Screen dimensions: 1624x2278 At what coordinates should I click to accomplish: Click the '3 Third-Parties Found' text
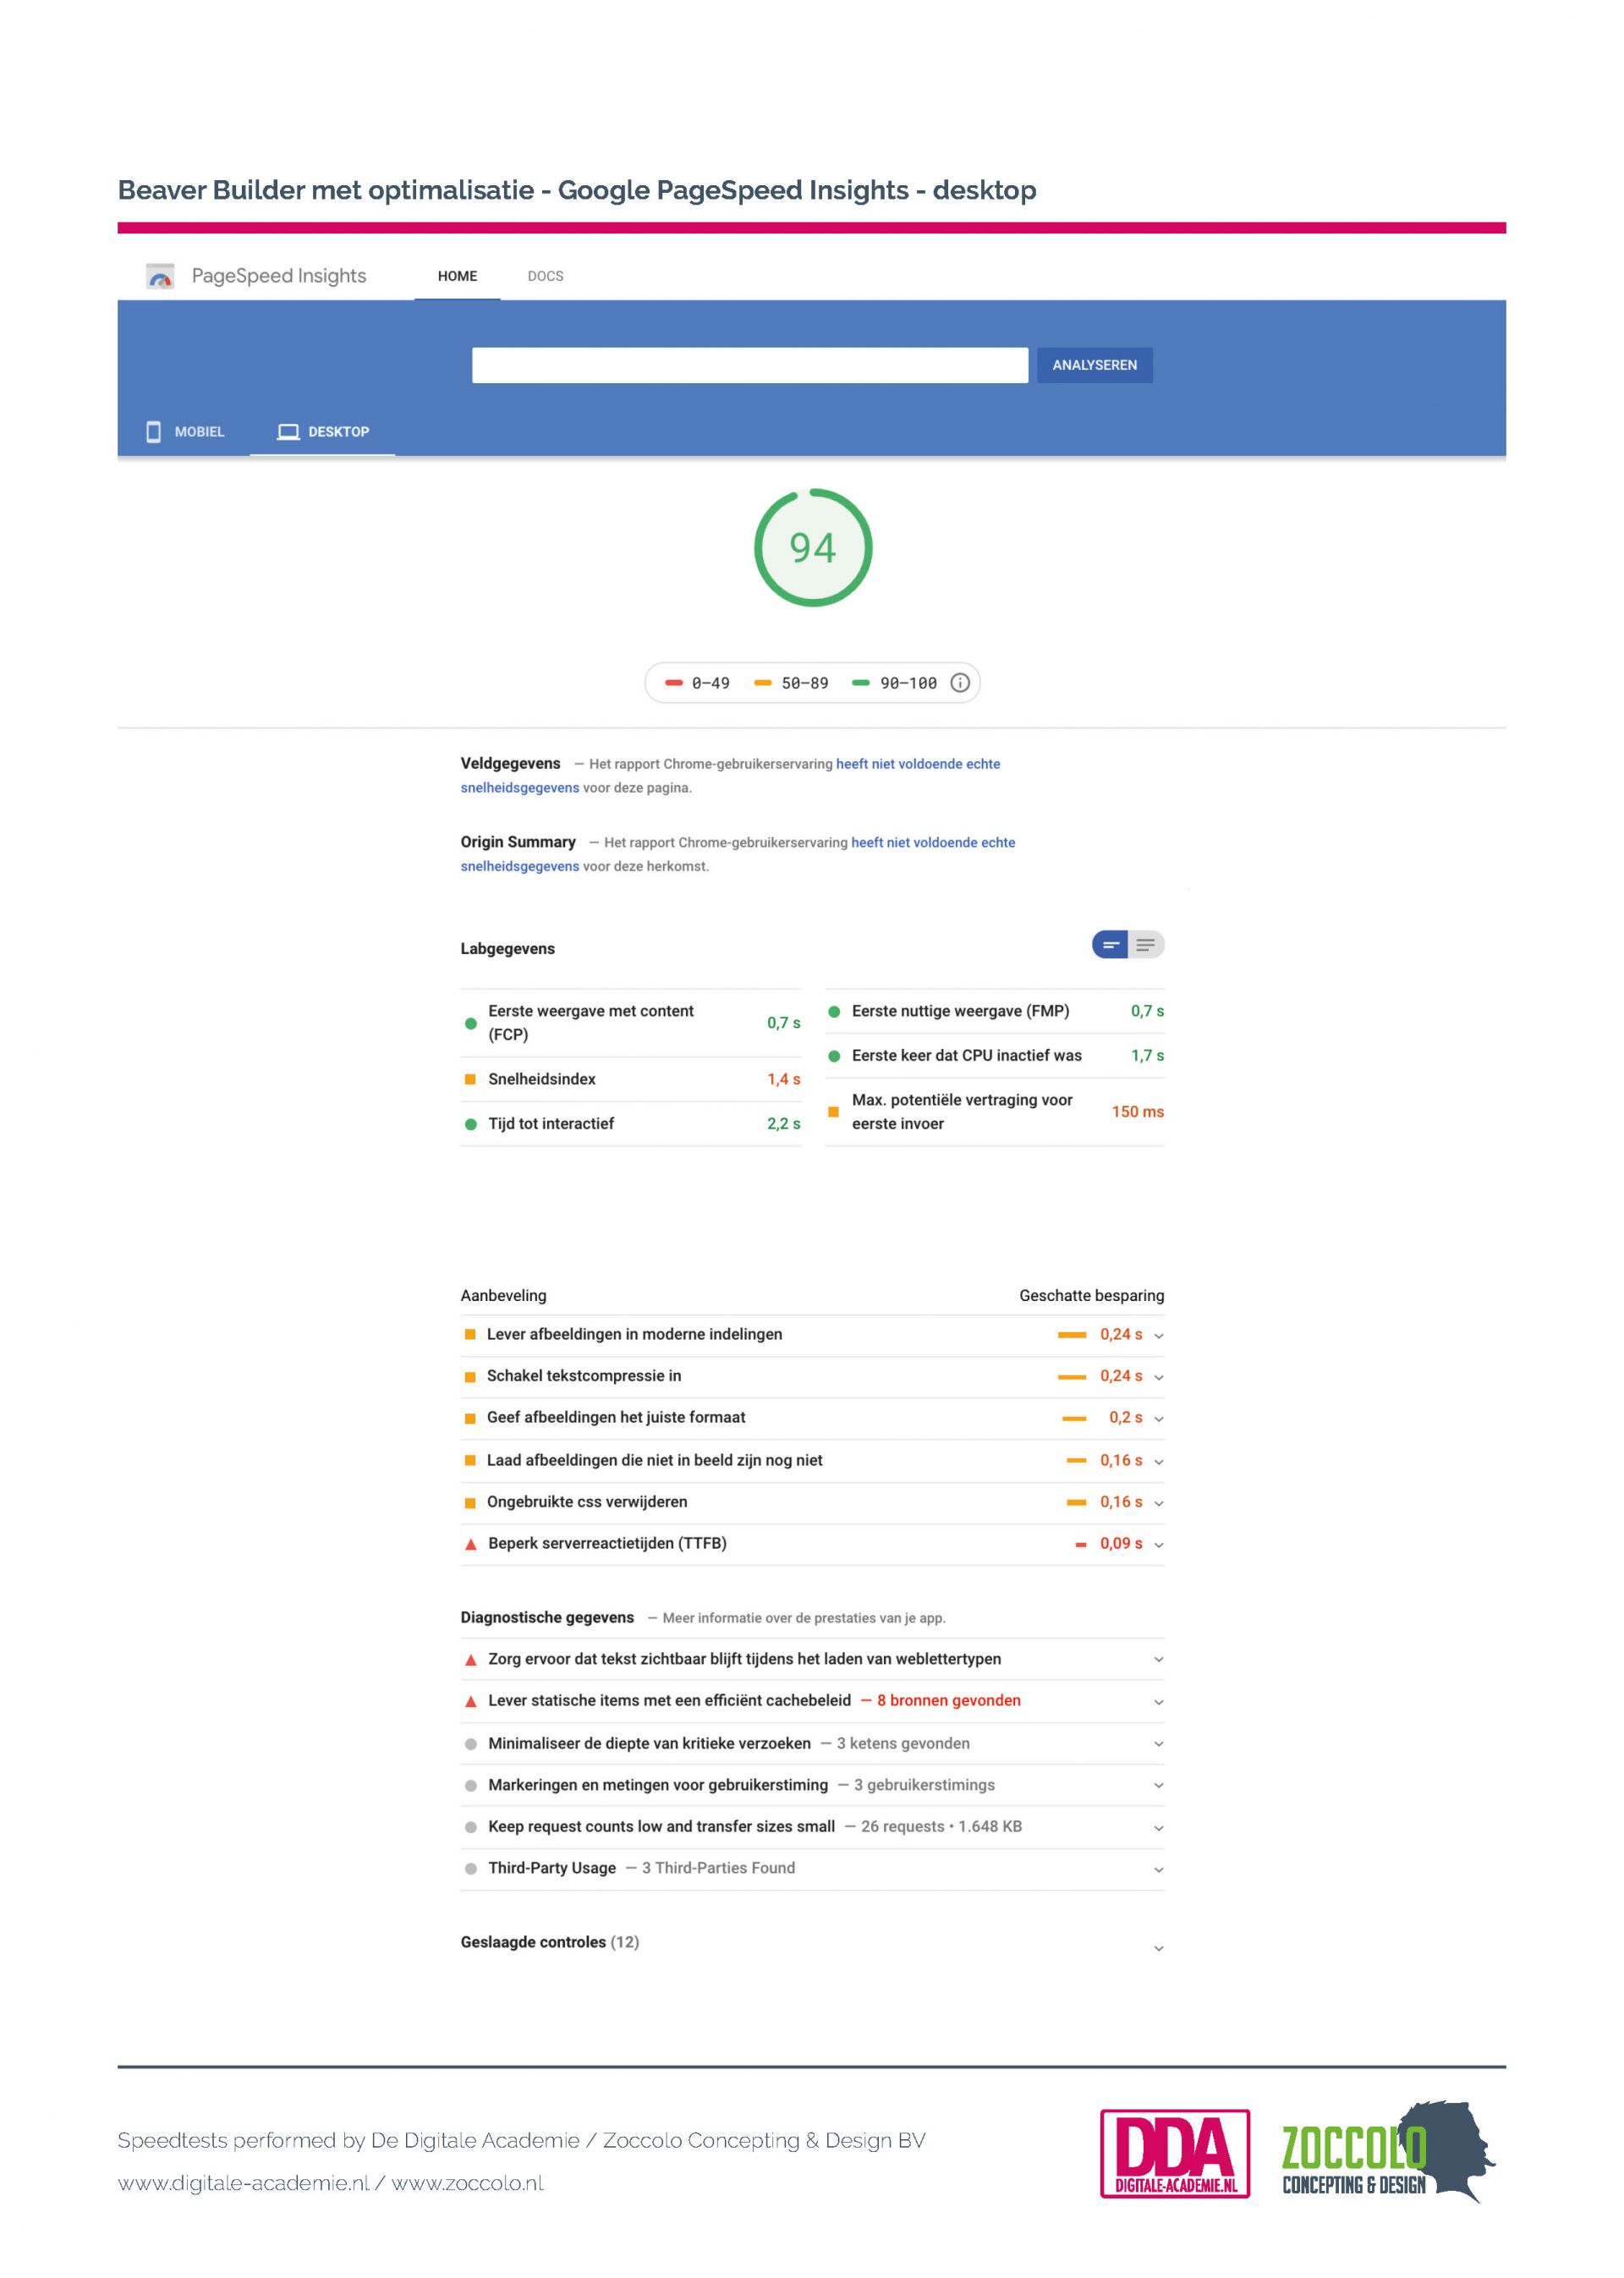click(x=718, y=1868)
